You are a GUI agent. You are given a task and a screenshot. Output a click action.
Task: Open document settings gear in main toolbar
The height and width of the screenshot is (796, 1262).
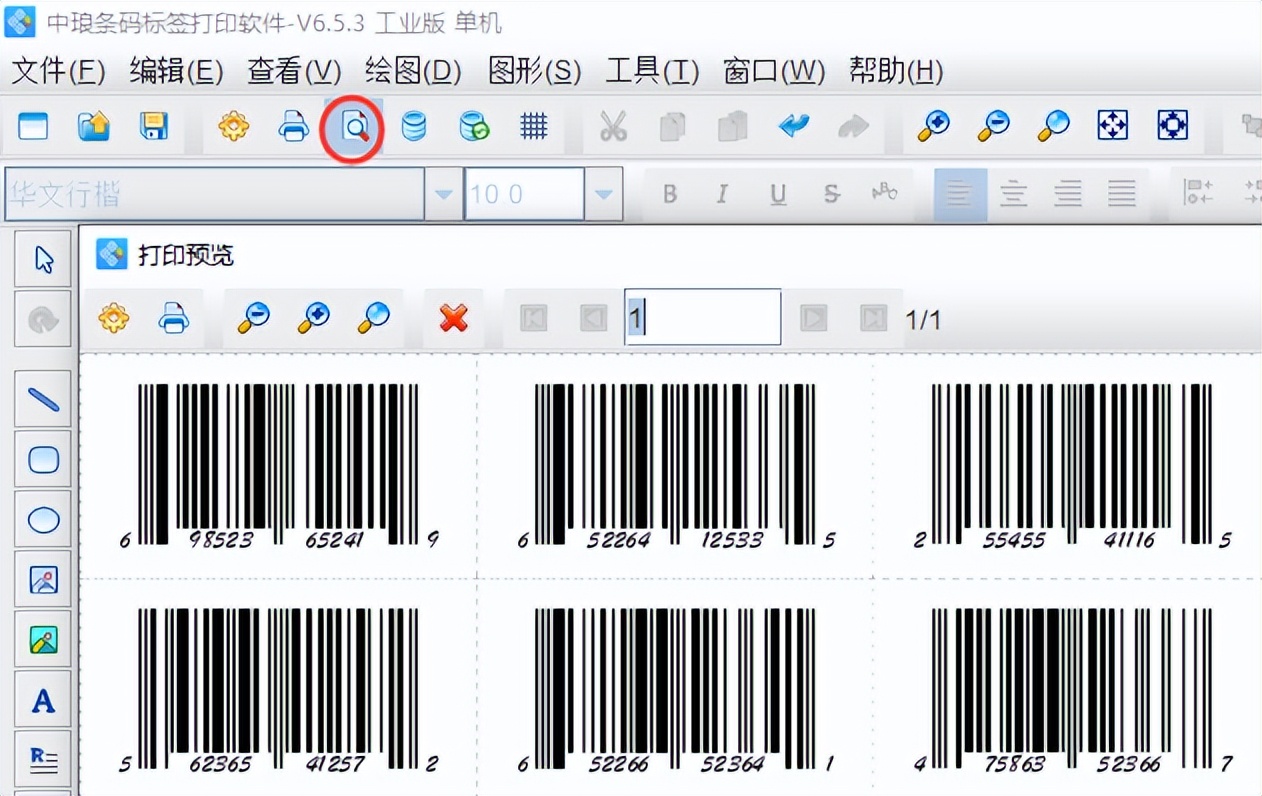tap(233, 126)
